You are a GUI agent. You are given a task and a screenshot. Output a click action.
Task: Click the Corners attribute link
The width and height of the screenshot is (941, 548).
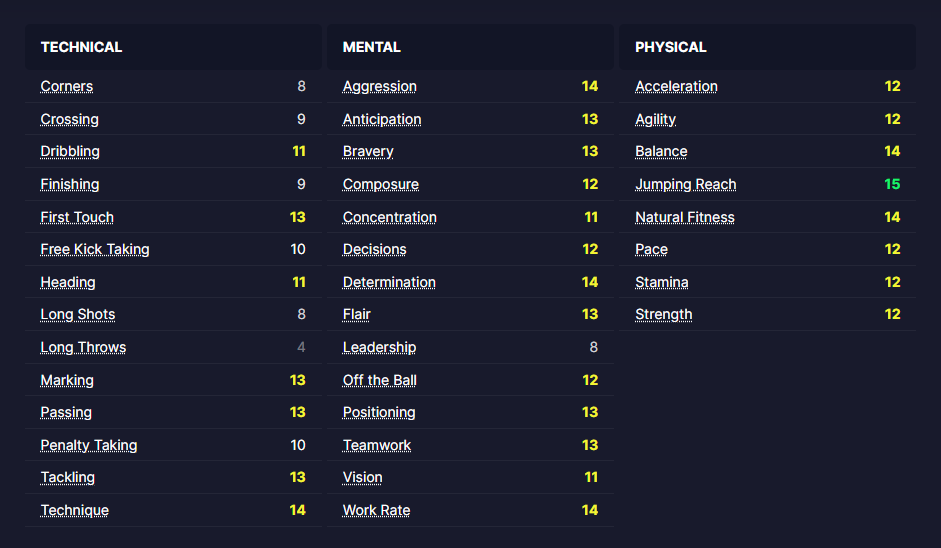67,86
